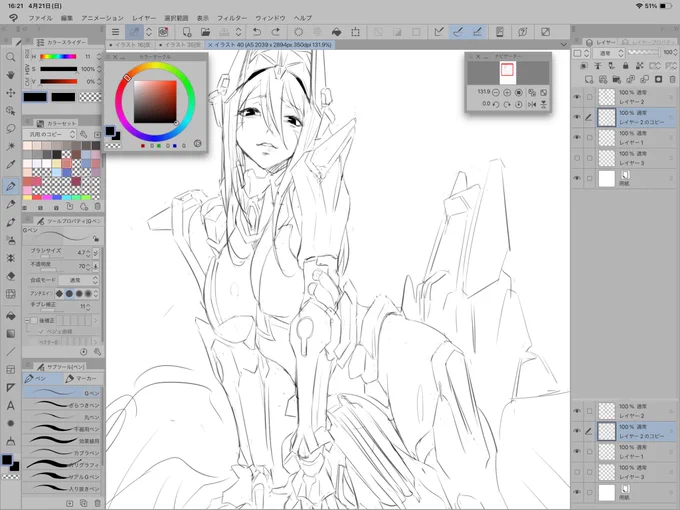Switch to the イラスト 16 canvas tab
Image resolution: width=680 pixels, height=510 pixels.
click(130, 45)
